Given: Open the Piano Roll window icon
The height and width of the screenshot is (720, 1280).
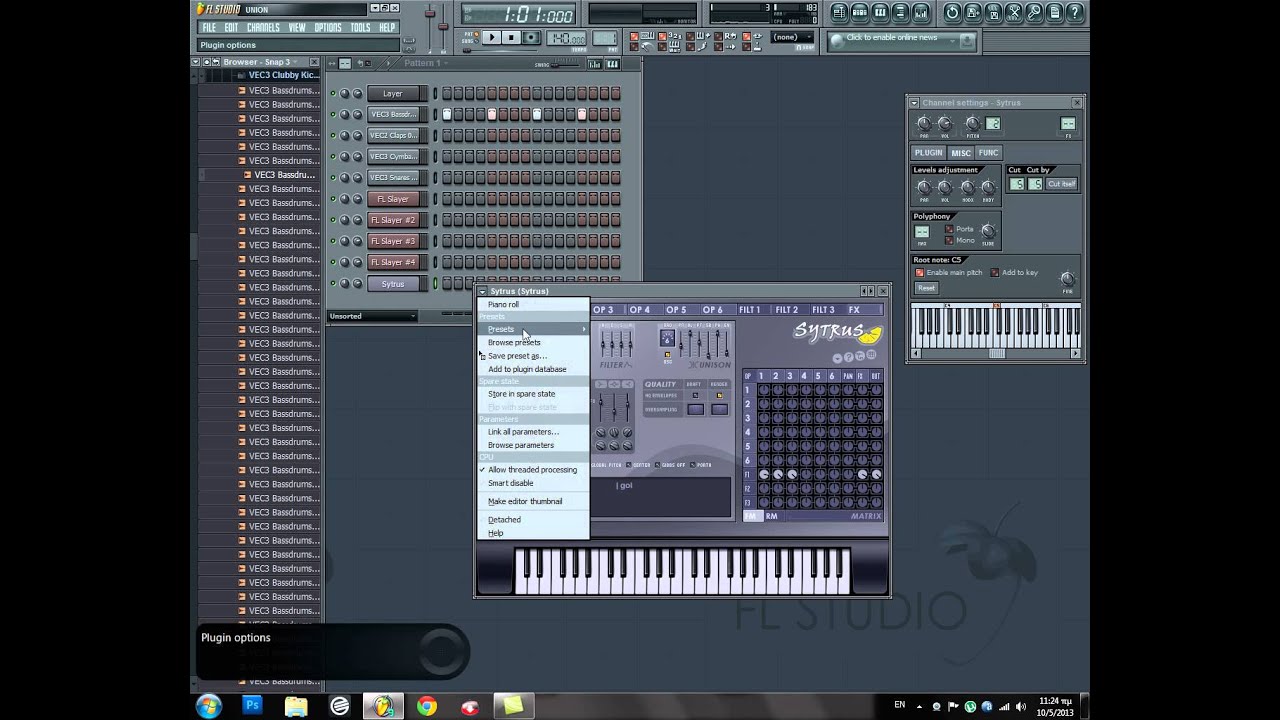Looking at the screenshot, I should [x=880, y=12].
